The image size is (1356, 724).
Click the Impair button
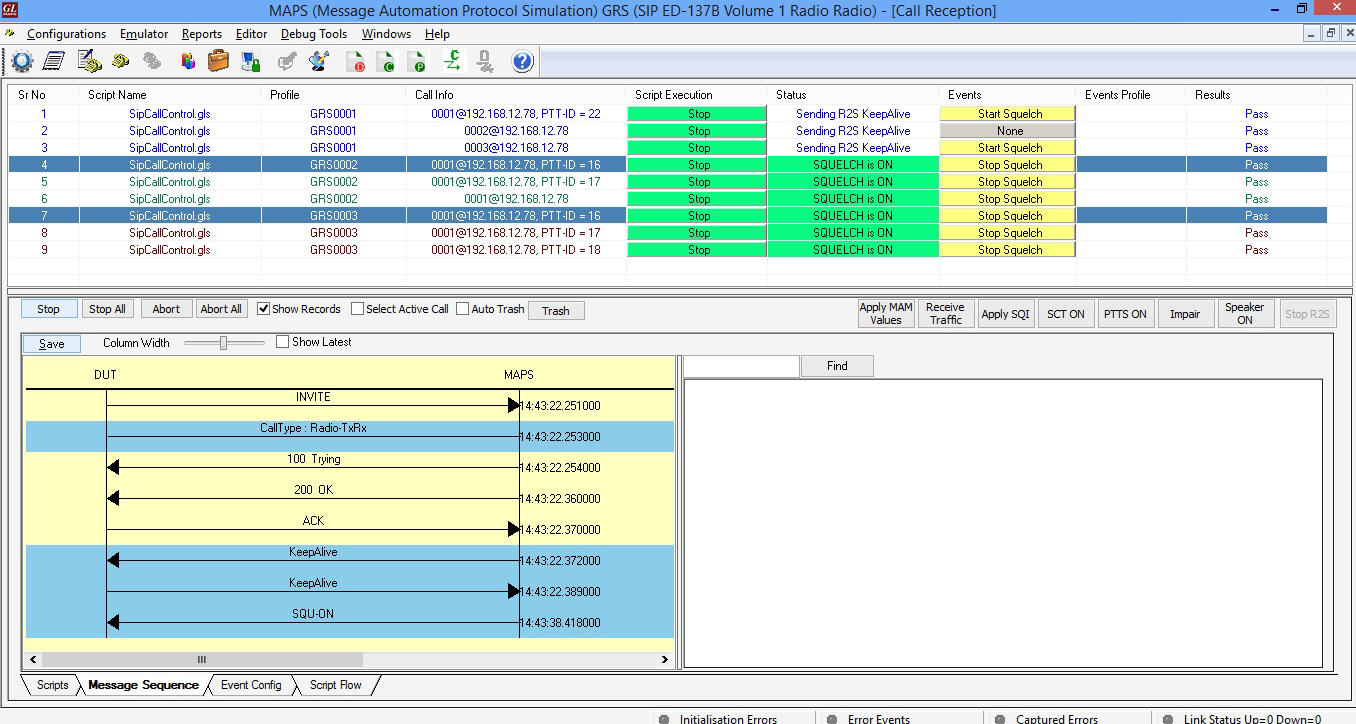1185,314
